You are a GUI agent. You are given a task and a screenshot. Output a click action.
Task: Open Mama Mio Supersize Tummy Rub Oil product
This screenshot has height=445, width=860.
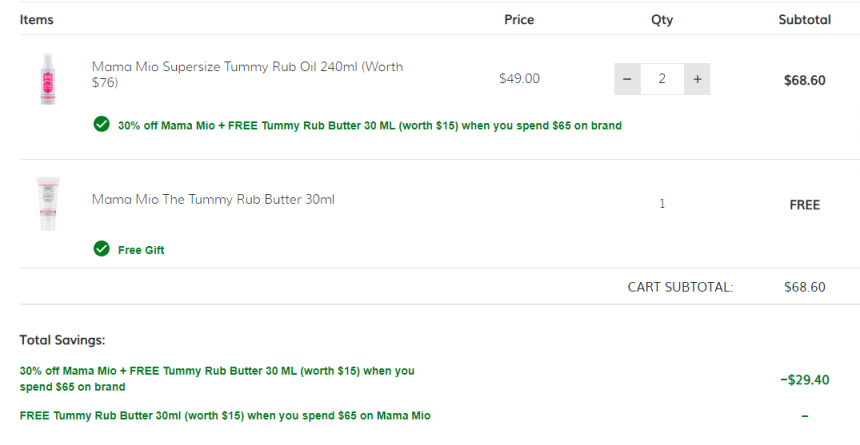[x=247, y=74]
